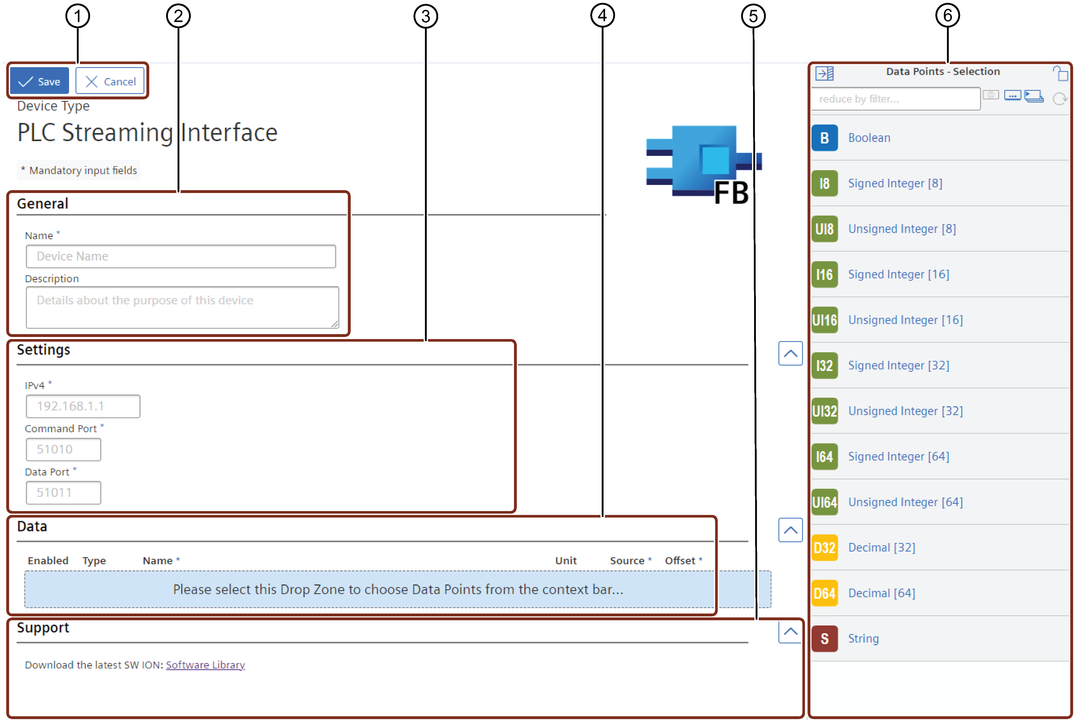The height and width of the screenshot is (723, 1077).
Task: Click the refresh arrow icon
Action: click(1060, 99)
